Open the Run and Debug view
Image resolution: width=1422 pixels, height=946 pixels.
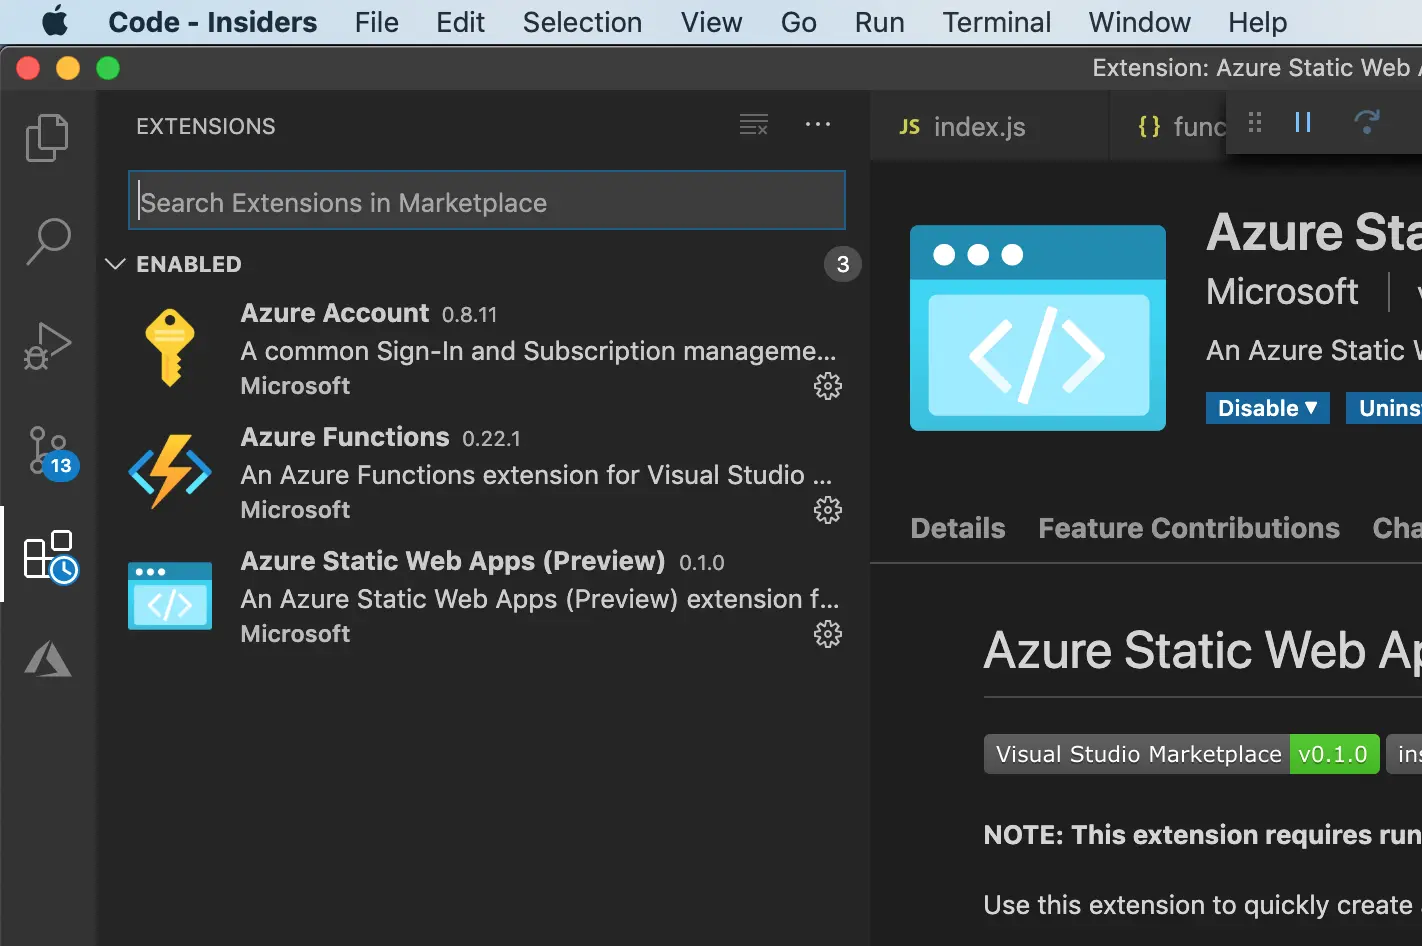pos(47,346)
